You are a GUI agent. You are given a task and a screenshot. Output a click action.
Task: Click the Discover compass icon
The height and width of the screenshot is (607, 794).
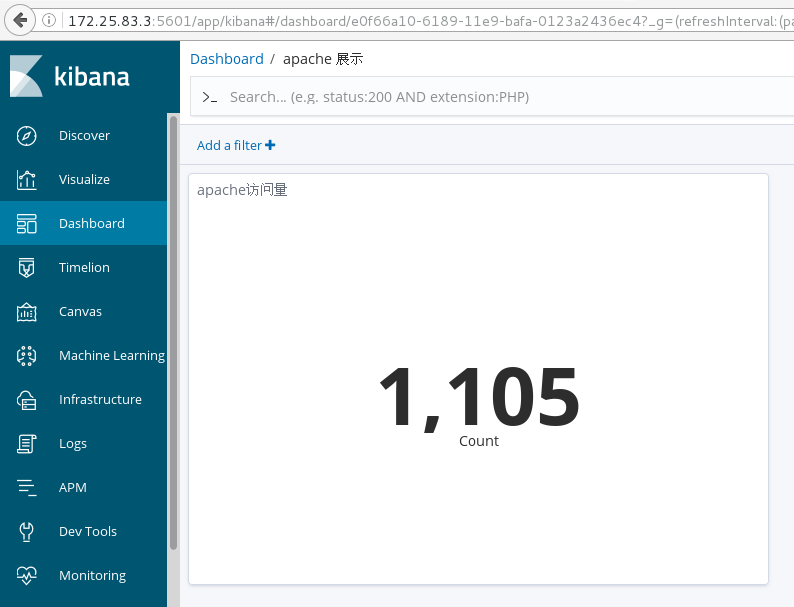pyautogui.click(x=26, y=136)
